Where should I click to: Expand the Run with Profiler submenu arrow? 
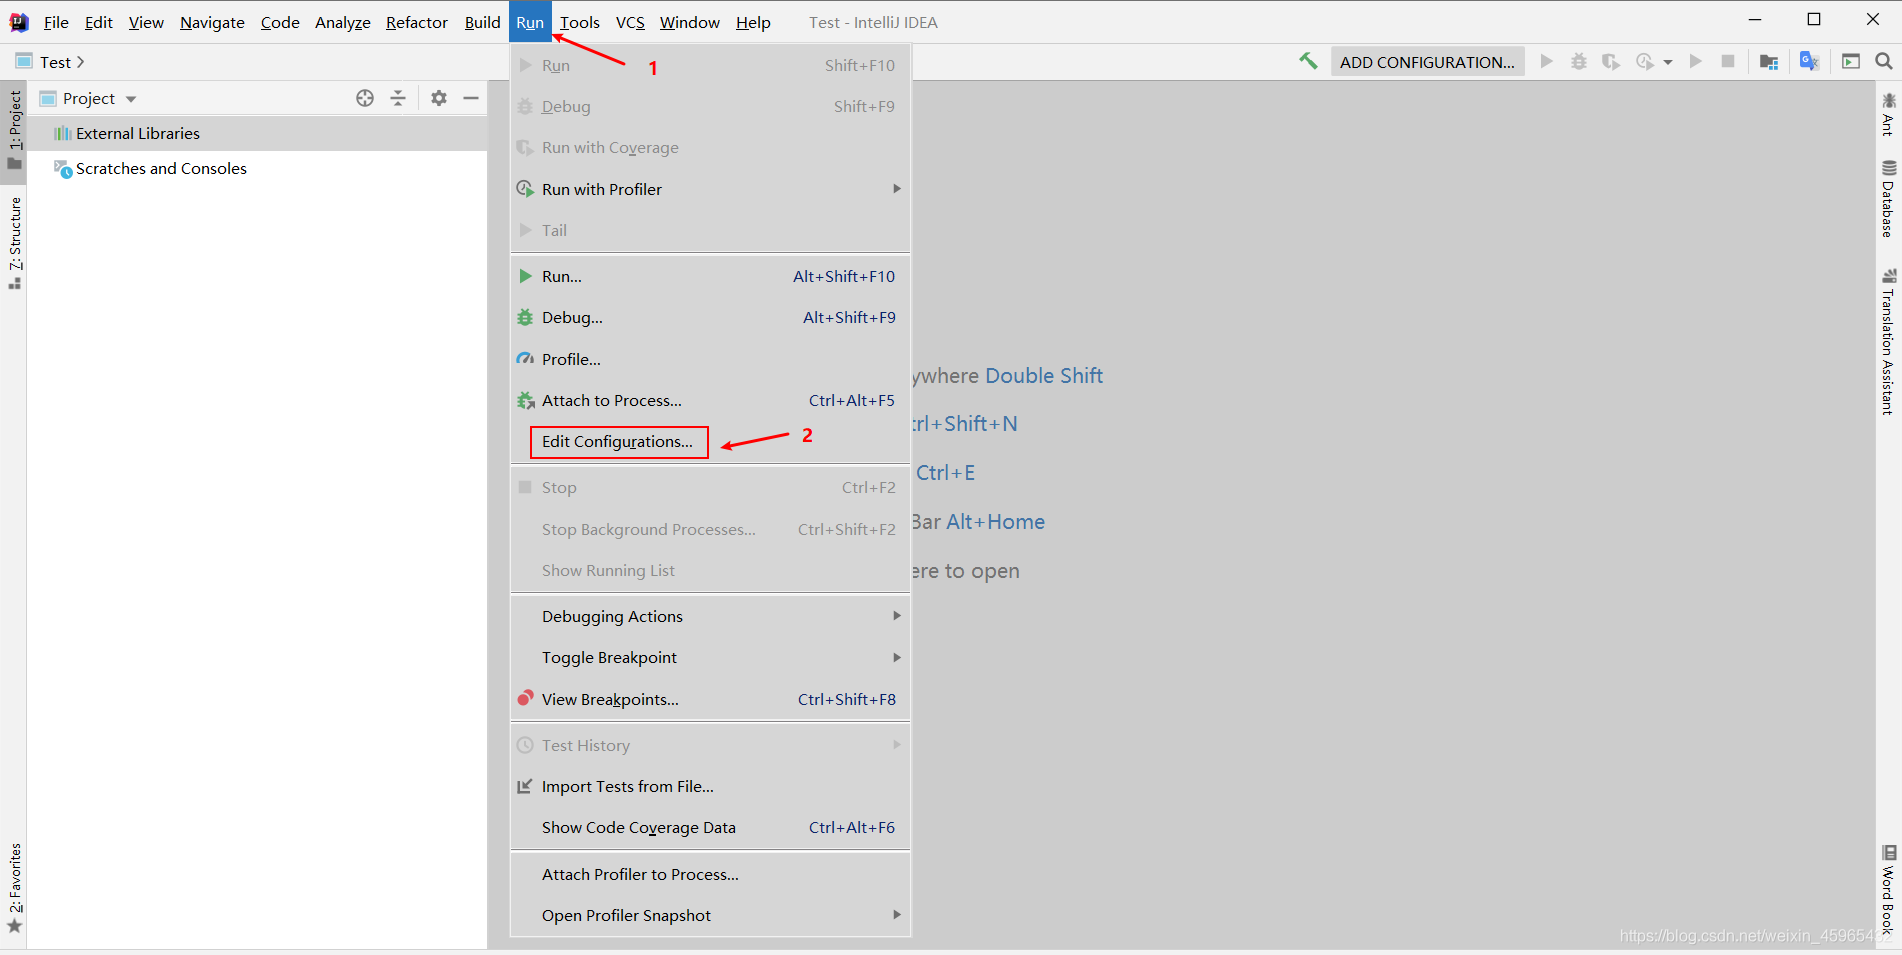coord(897,189)
